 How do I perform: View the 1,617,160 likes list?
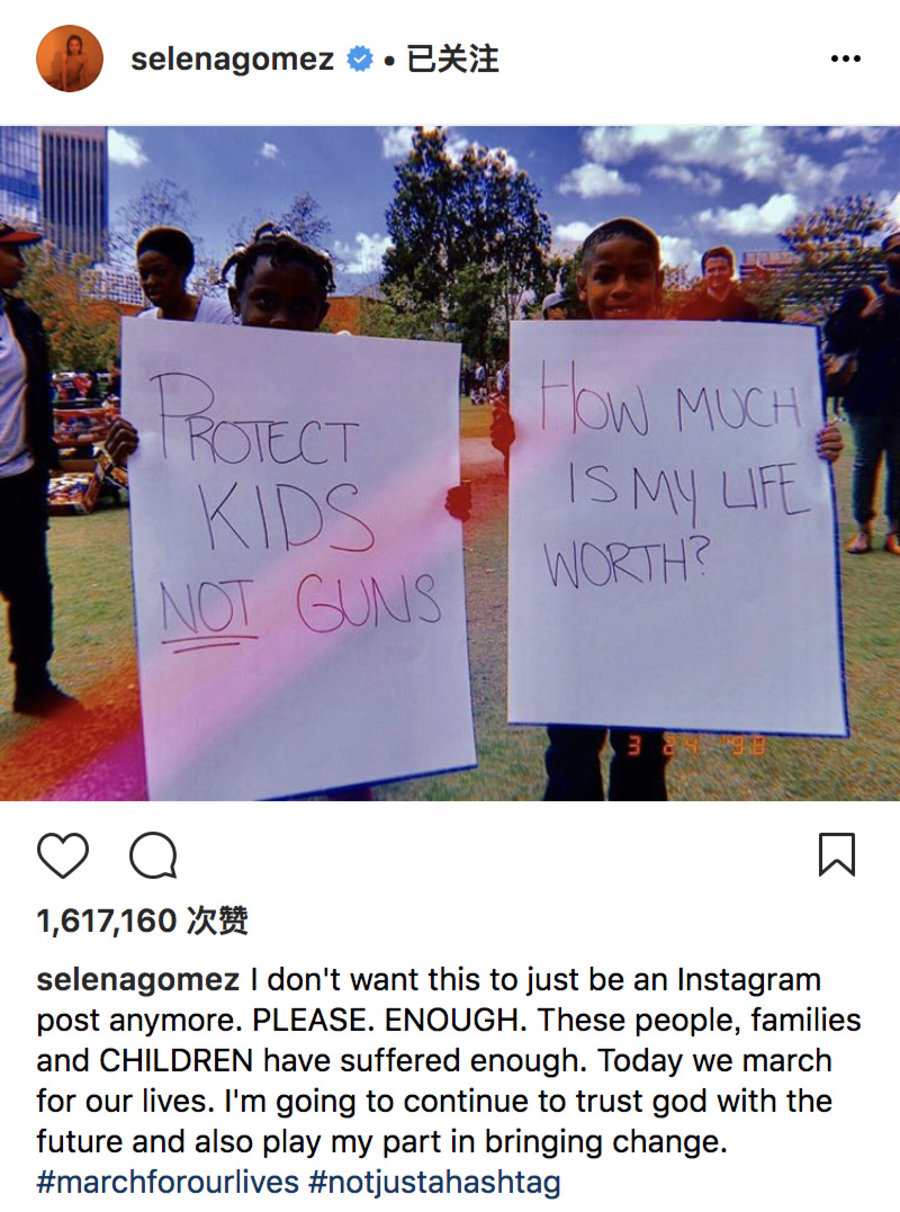tap(142, 921)
